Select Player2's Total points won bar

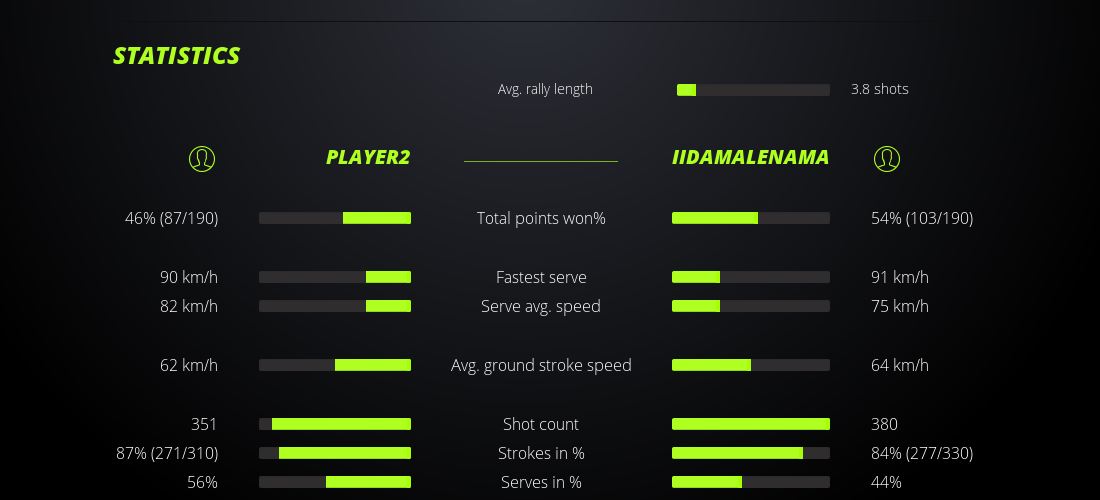tap(335, 218)
